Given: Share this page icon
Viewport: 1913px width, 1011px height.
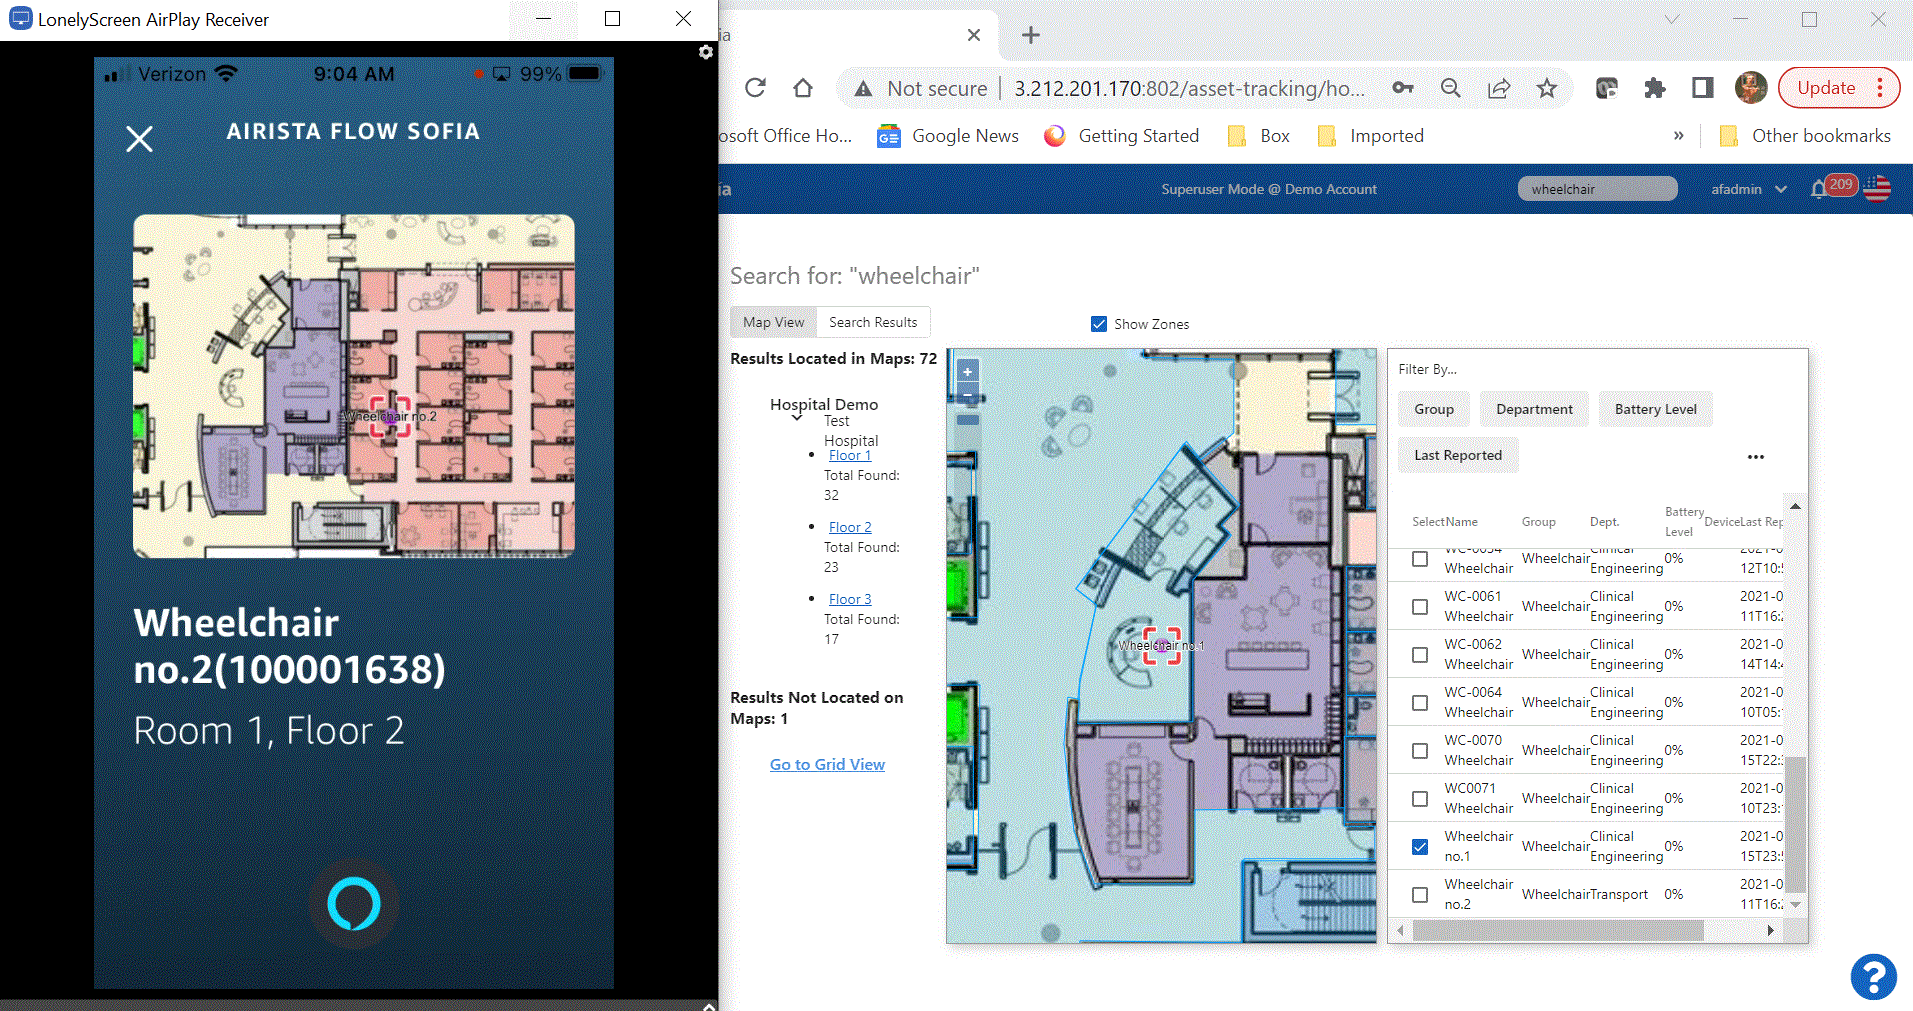Looking at the screenshot, I should [x=1498, y=88].
